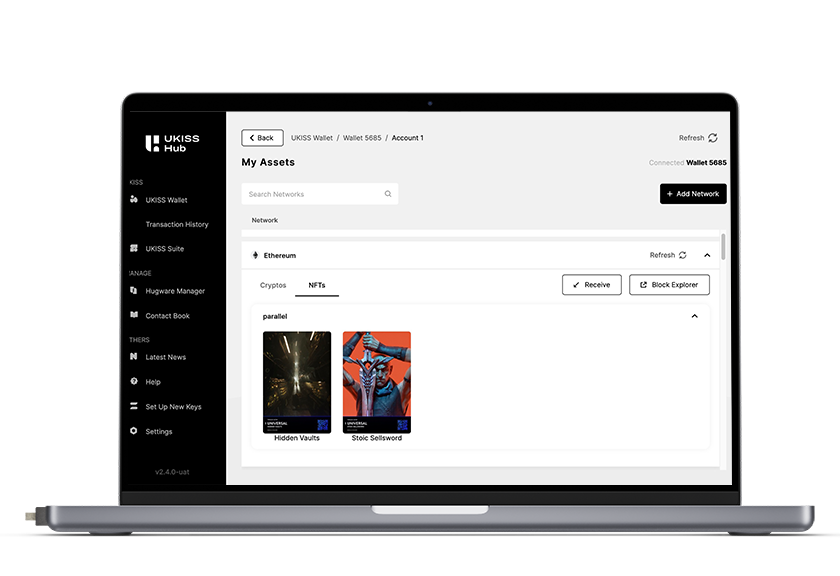The height and width of the screenshot is (576, 840).
Task: Click the UKISS Suite sidebar icon
Action: click(x=133, y=248)
